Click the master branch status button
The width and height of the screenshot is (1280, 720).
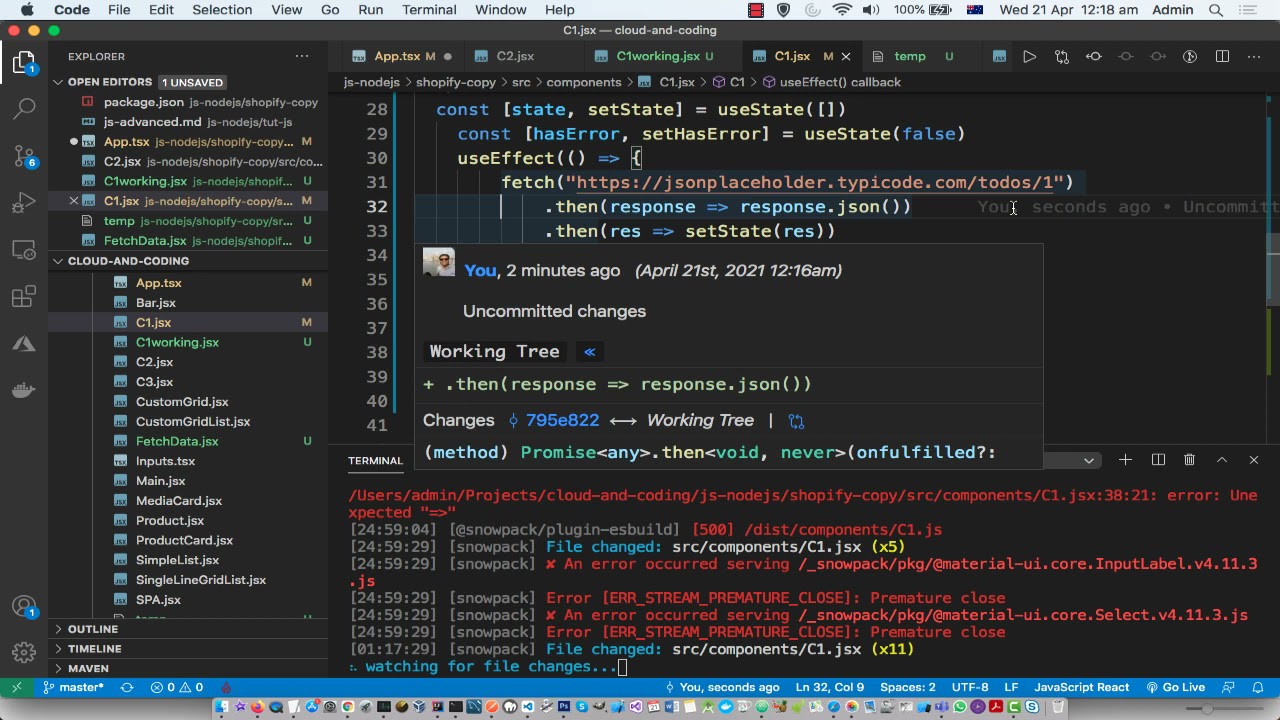pyautogui.click(x=73, y=687)
